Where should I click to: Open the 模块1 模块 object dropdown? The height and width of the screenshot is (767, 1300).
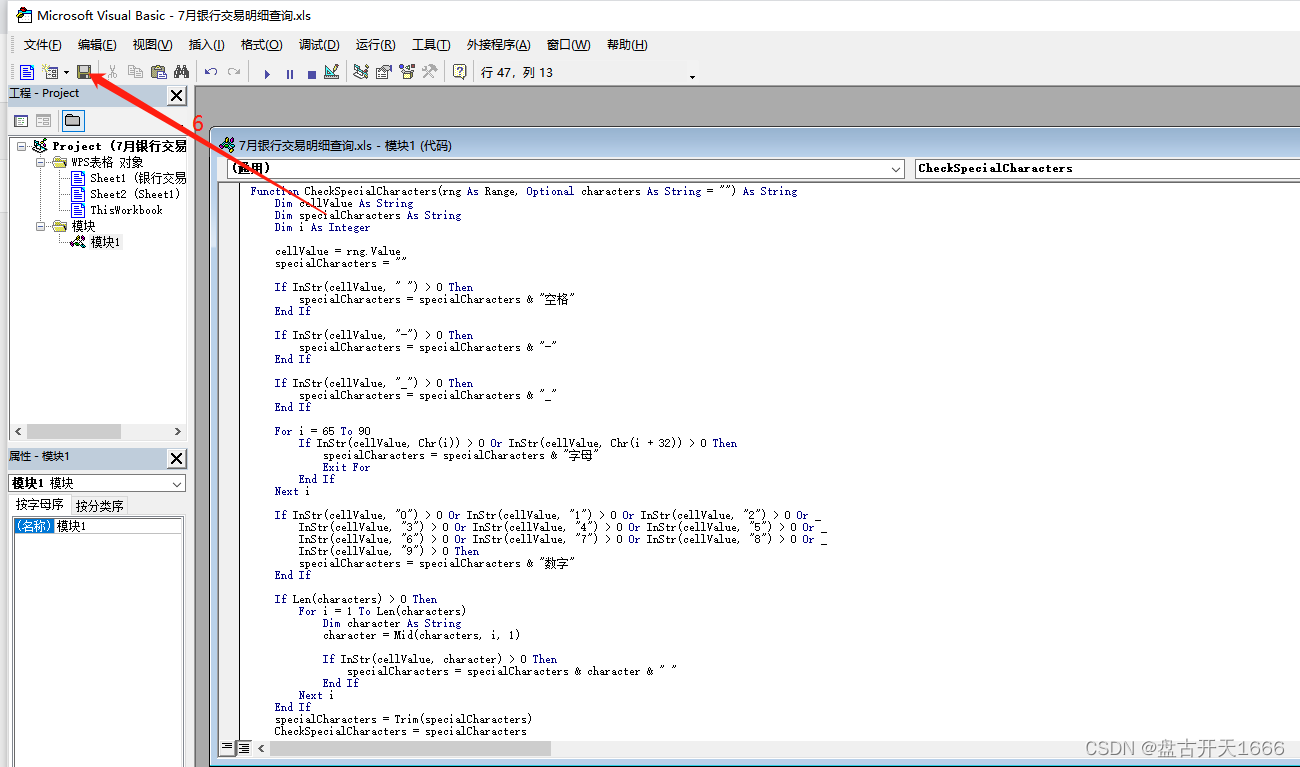177,484
